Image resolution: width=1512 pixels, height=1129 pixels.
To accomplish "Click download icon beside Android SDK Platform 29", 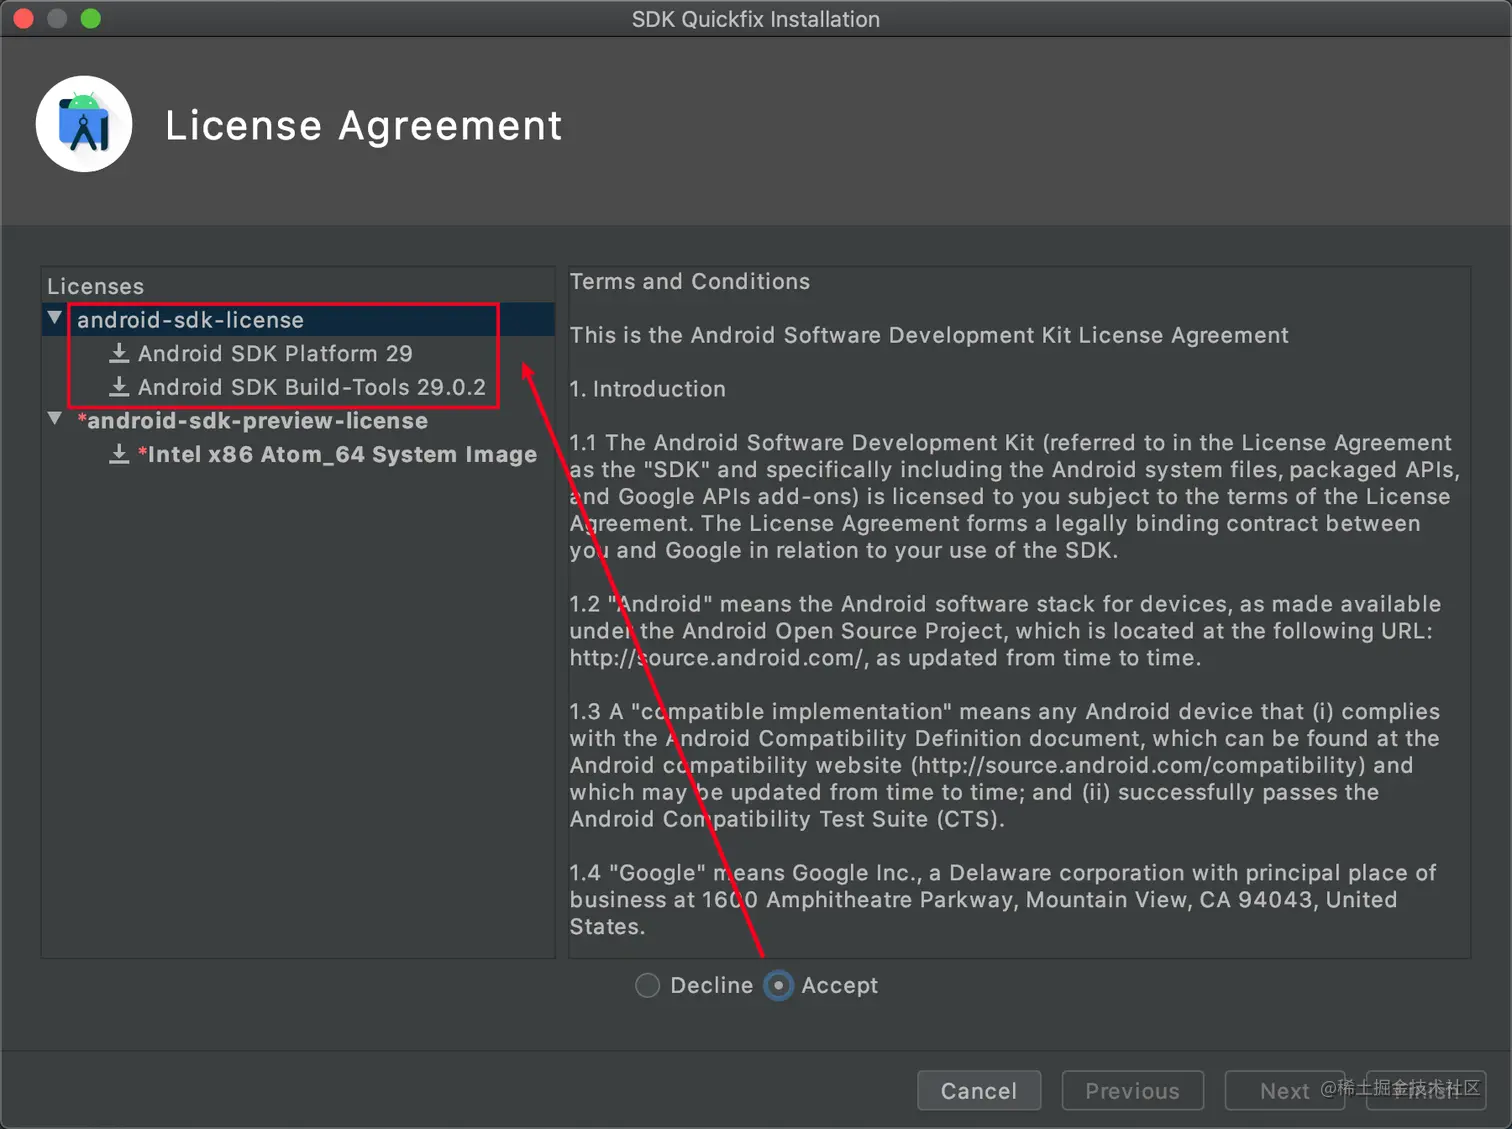I will (x=119, y=353).
